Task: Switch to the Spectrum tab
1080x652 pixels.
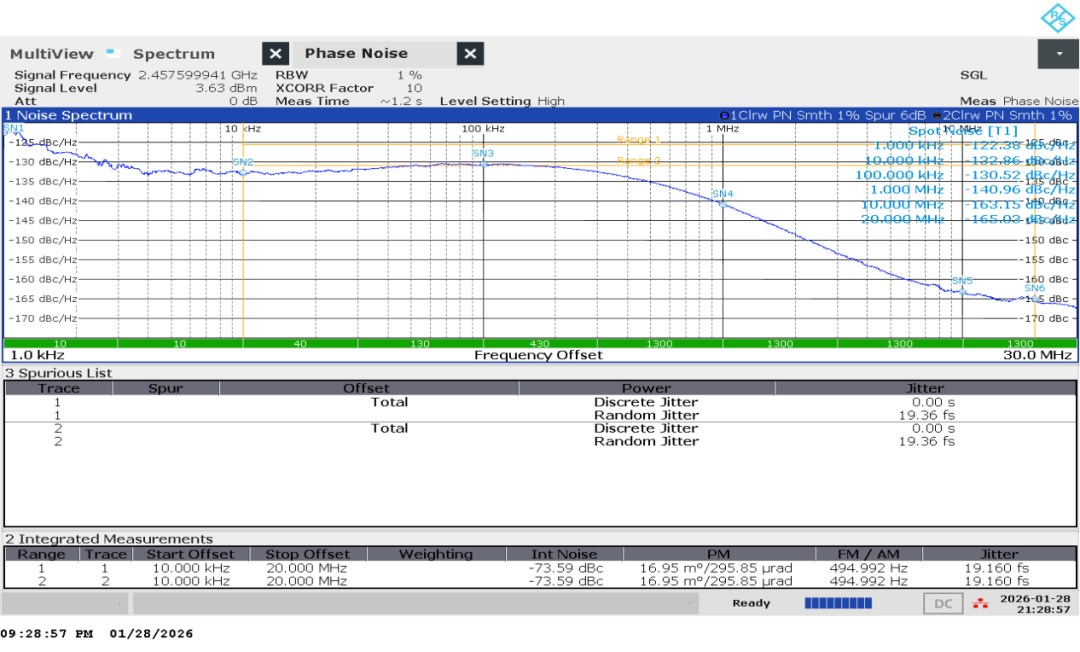Action: pyautogui.click(x=174, y=54)
